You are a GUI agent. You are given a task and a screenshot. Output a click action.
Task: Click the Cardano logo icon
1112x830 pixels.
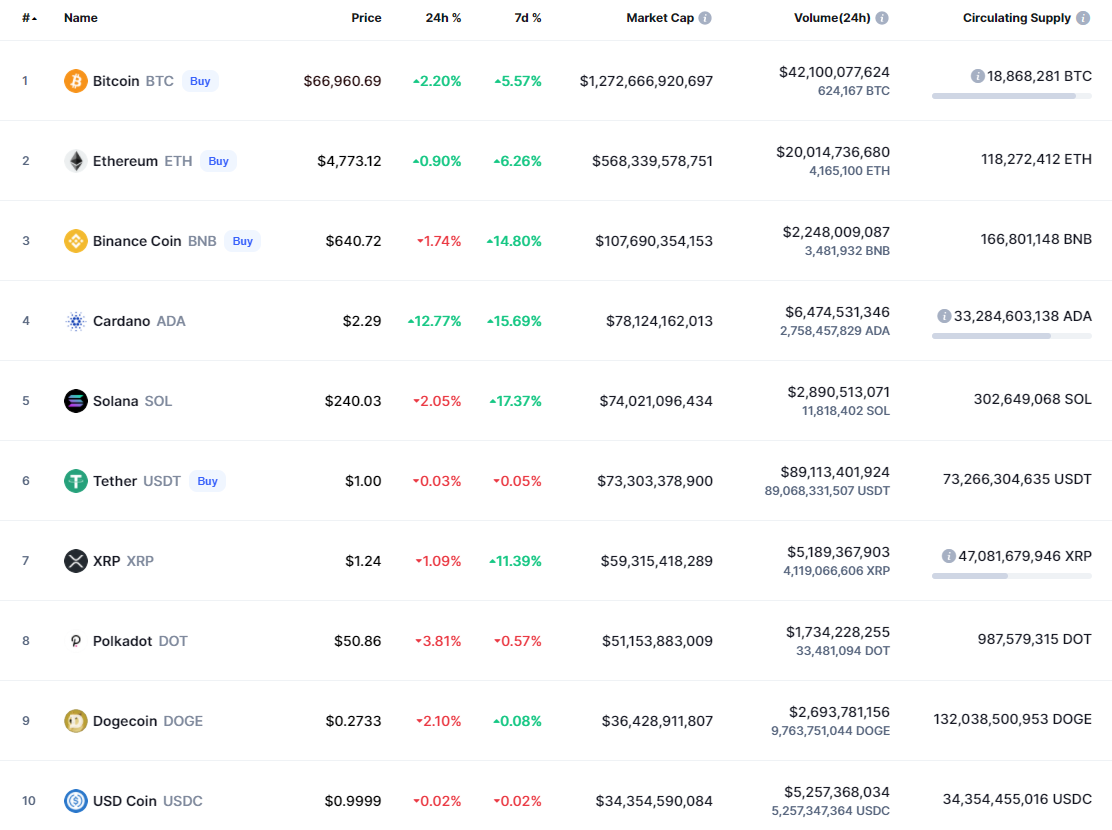76,321
